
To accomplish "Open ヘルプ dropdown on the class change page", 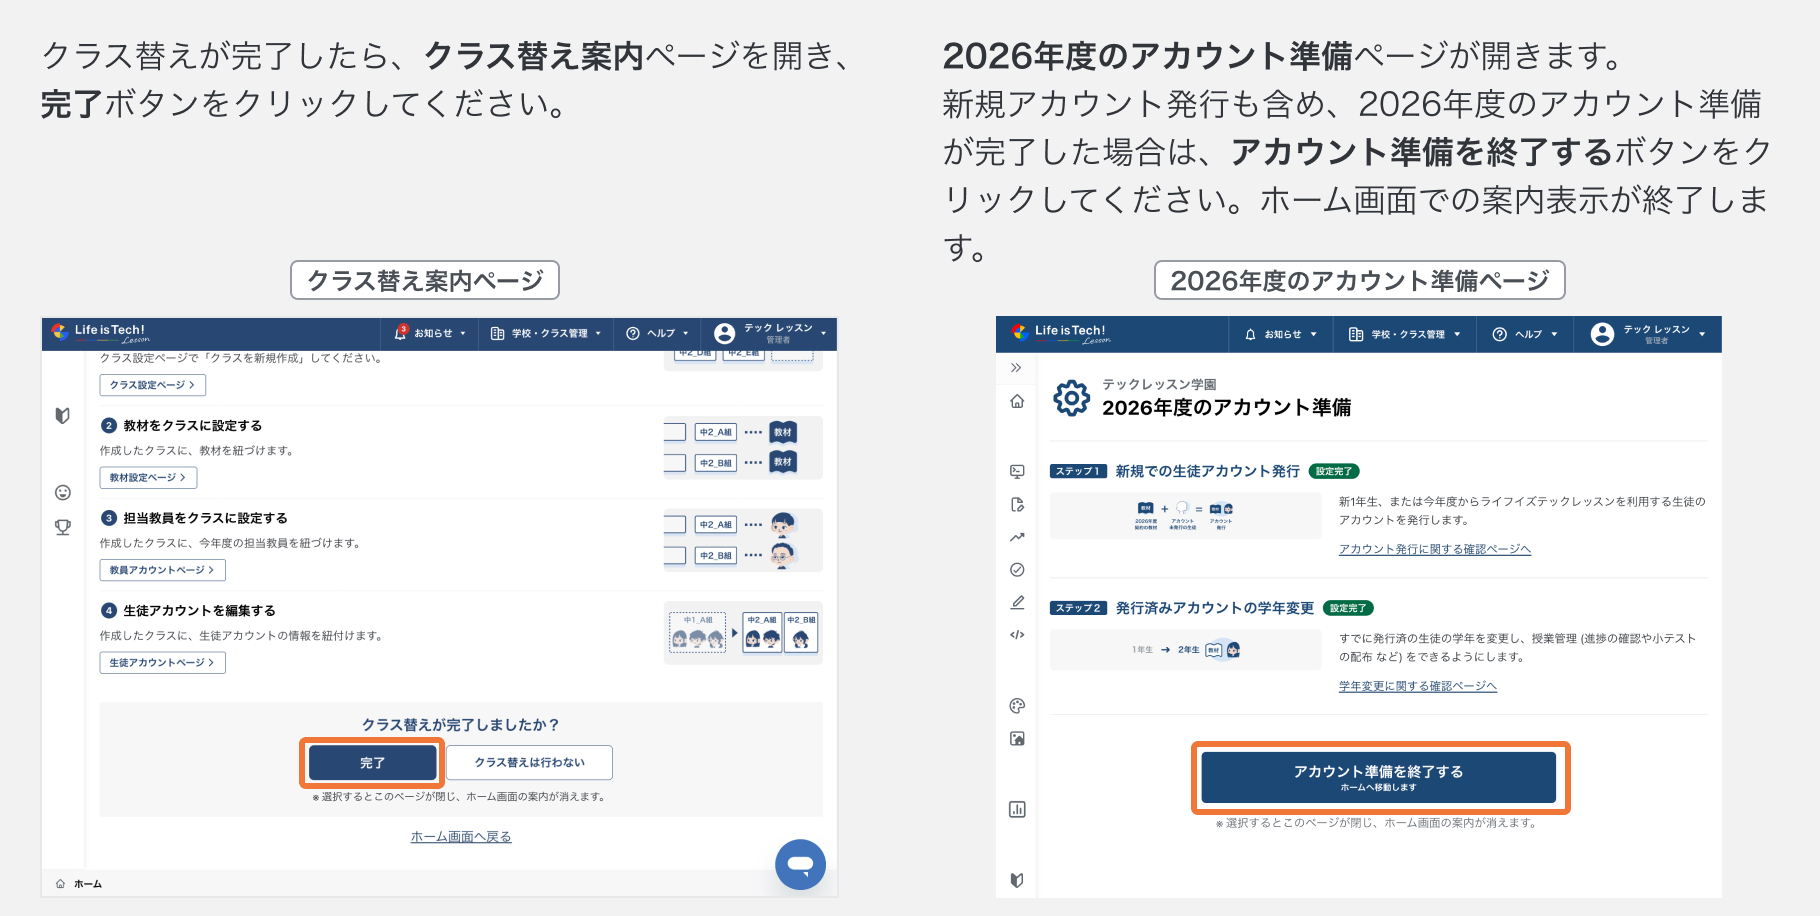I will 658,333.
